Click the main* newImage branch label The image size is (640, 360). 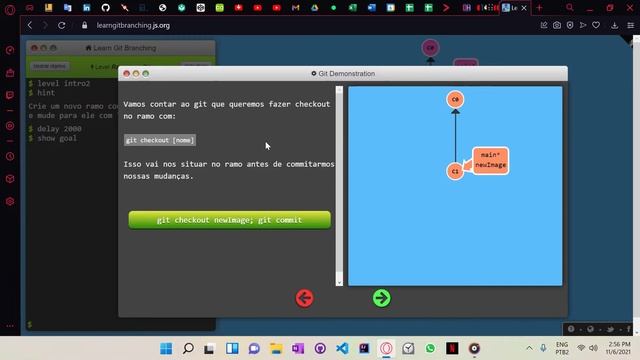(490, 160)
